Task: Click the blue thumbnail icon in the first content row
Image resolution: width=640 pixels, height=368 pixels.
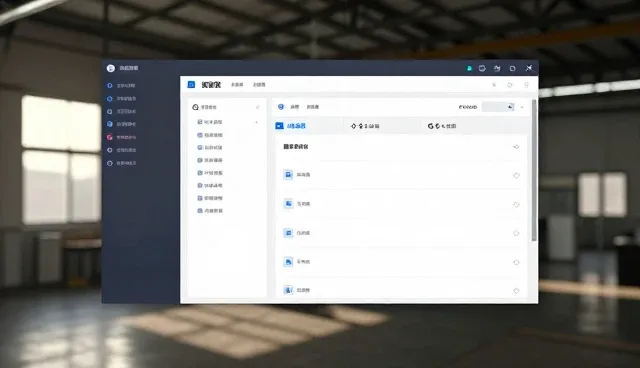Action: (288, 175)
